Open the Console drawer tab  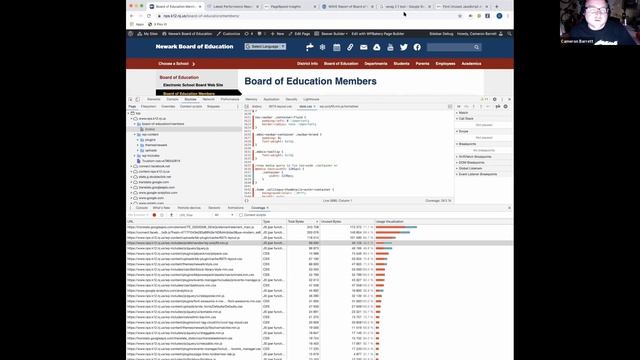[142, 208]
